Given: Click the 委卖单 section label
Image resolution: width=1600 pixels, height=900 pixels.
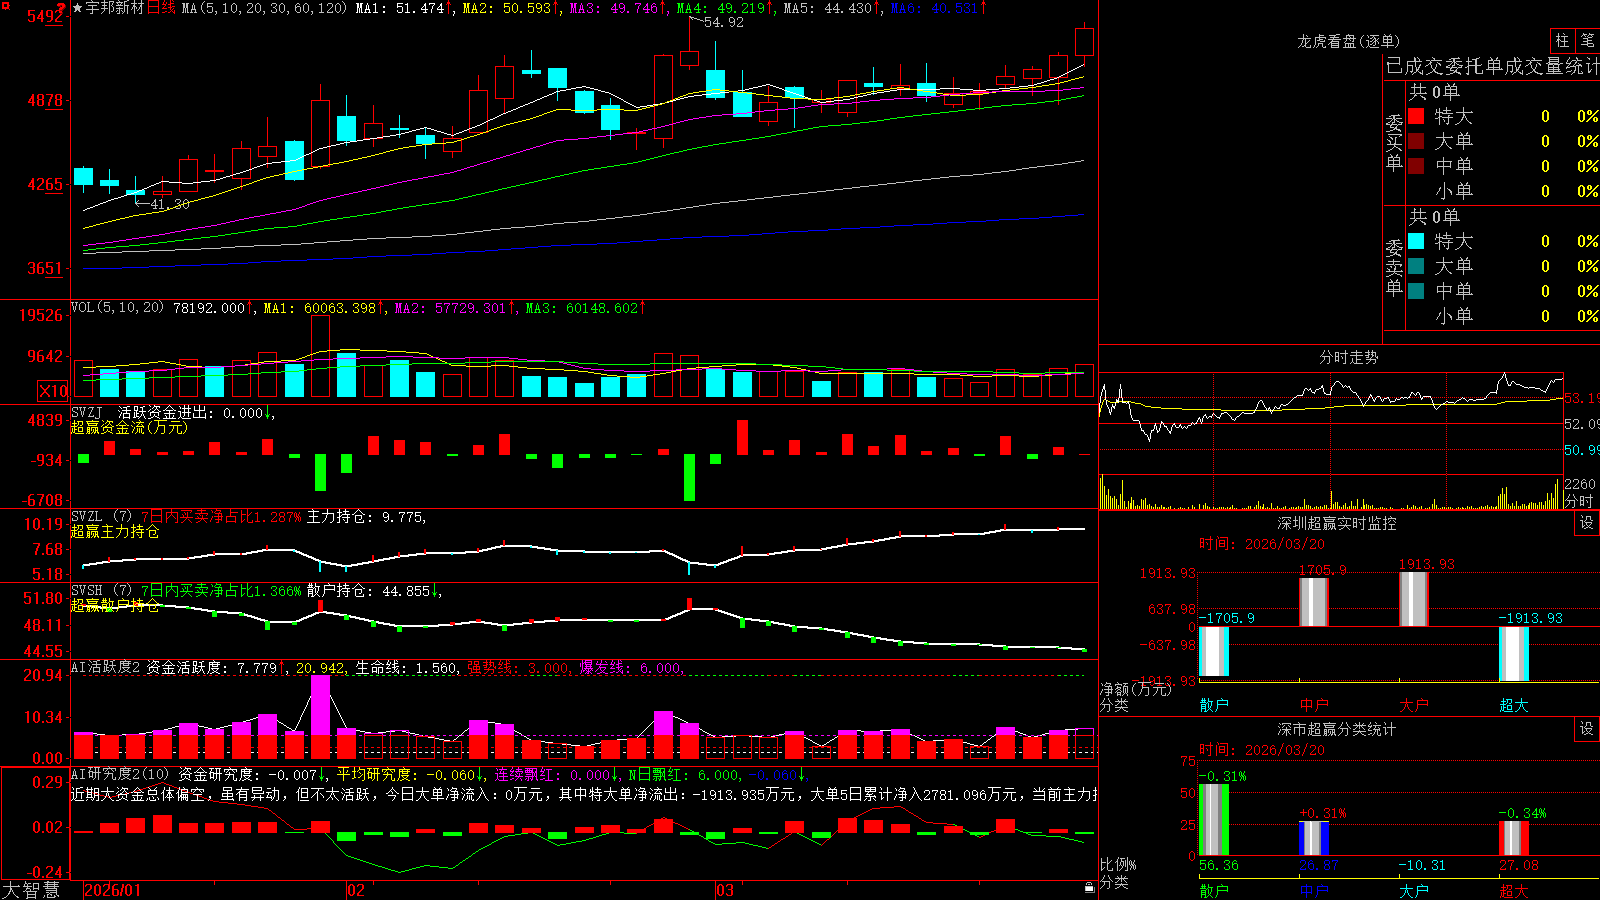Looking at the screenshot, I should point(1394,268).
